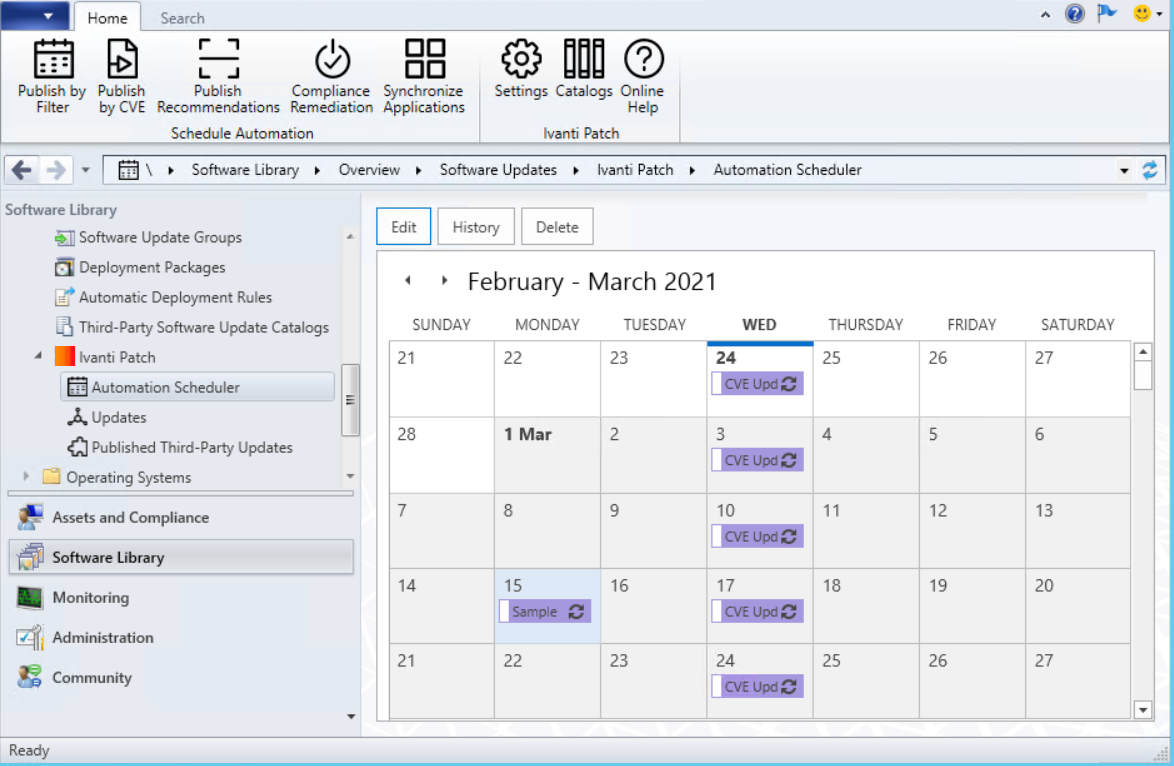Click the History button
1174x766 pixels.
click(475, 227)
